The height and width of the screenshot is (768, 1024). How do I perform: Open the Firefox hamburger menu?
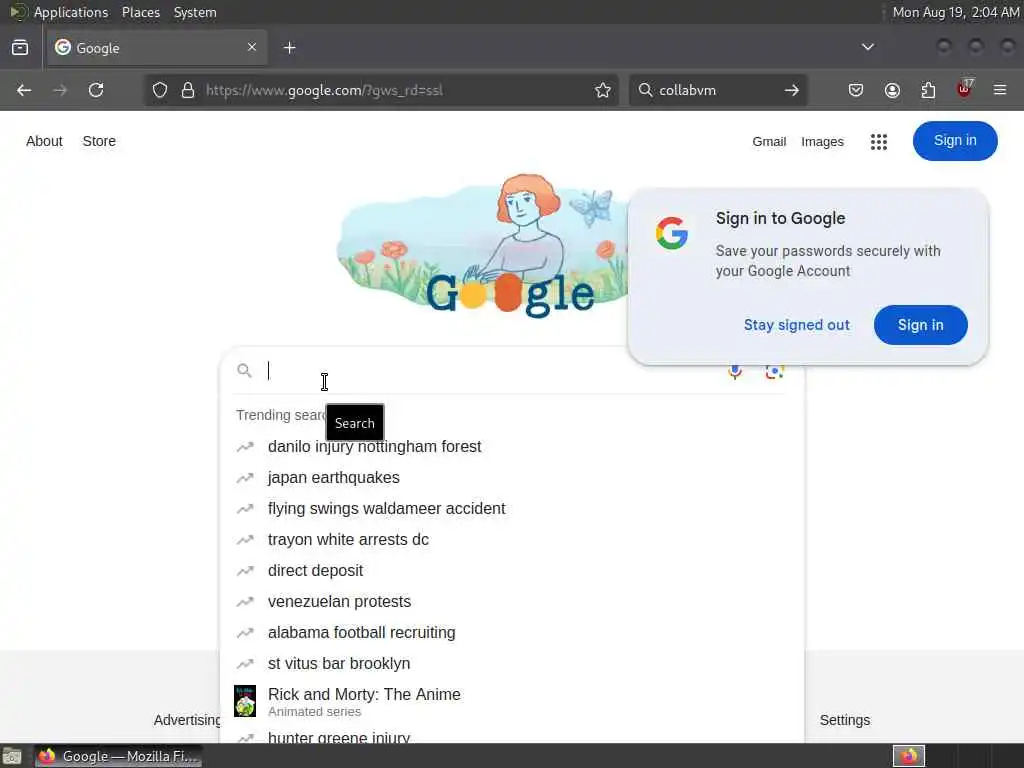(x=1000, y=90)
